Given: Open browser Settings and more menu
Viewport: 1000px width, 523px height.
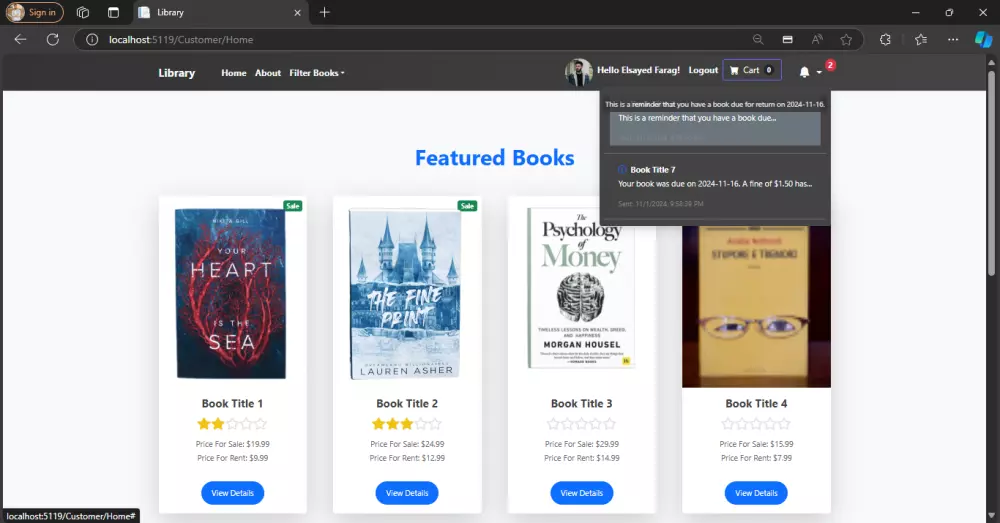Looking at the screenshot, I should pyautogui.click(x=953, y=39).
